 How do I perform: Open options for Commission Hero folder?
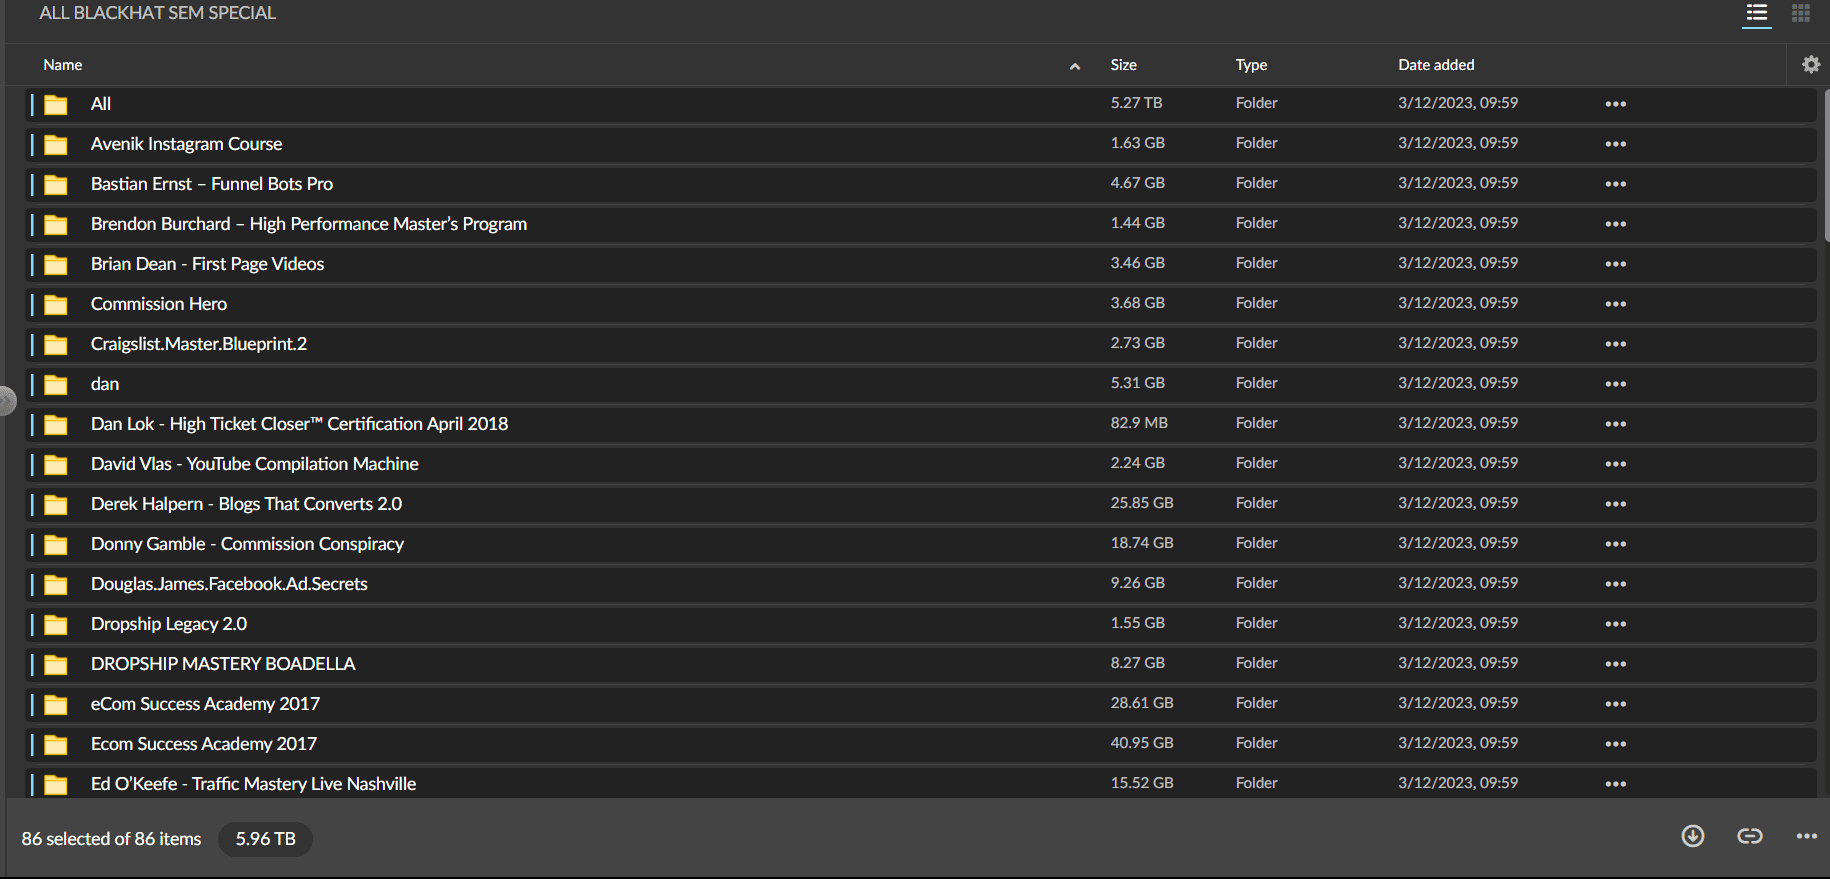[1616, 304]
